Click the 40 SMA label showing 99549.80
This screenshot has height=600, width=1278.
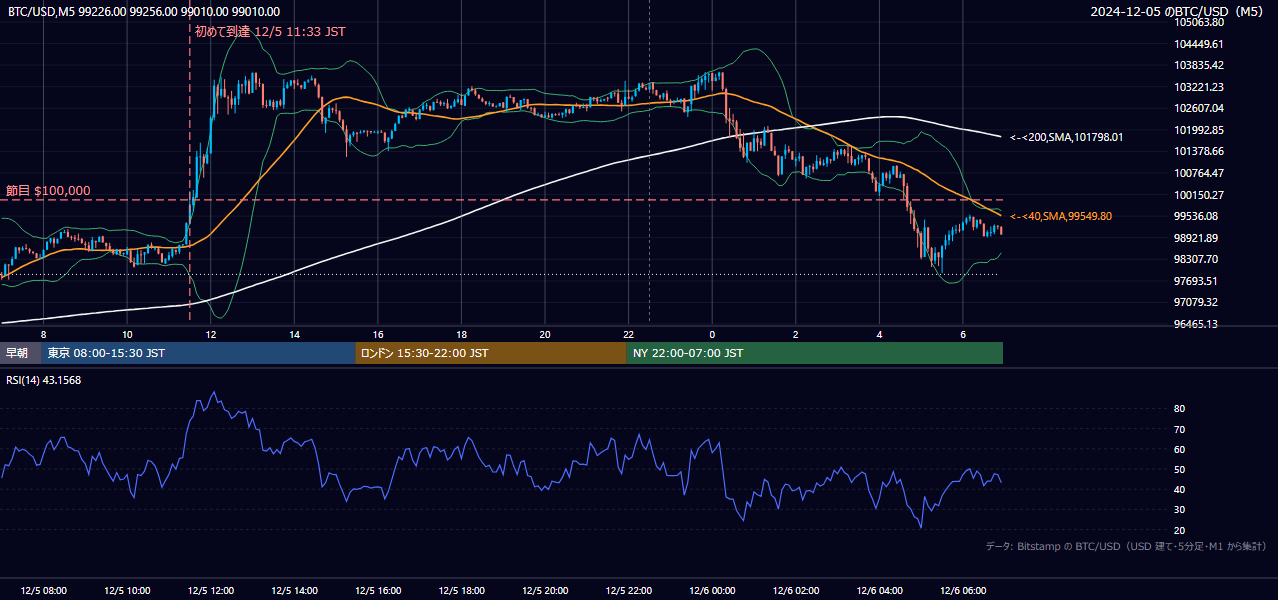click(x=1060, y=216)
